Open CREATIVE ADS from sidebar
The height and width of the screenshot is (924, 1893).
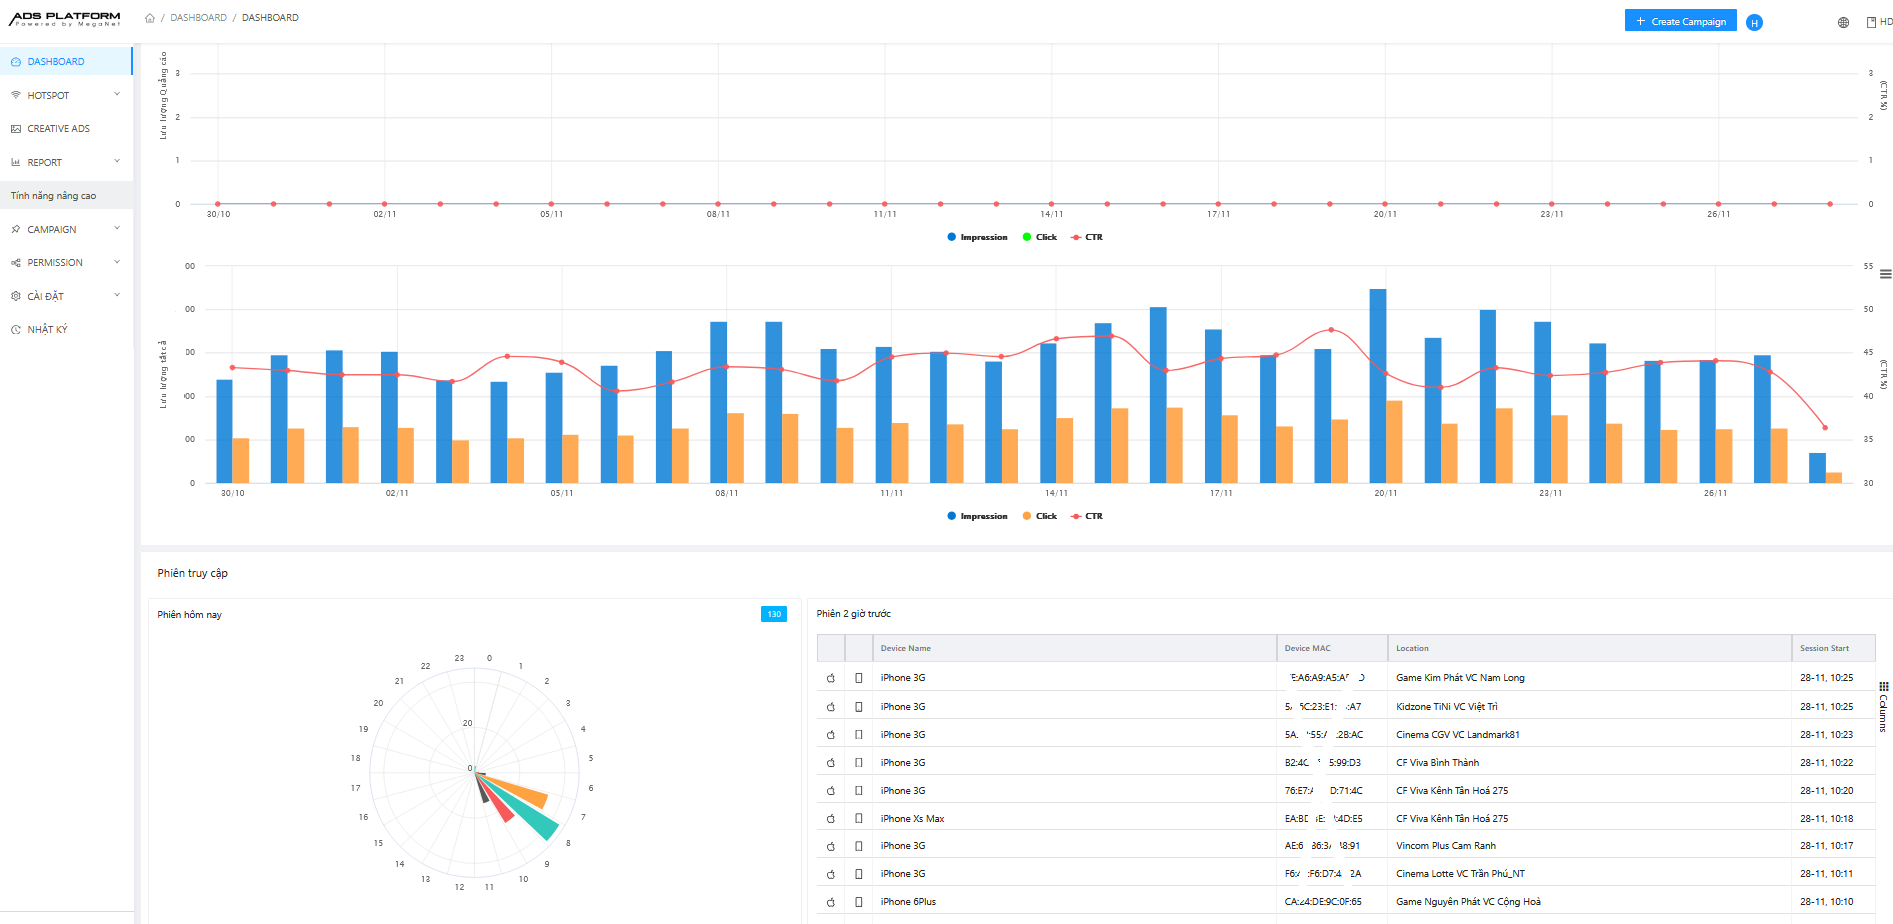pos(58,129)
